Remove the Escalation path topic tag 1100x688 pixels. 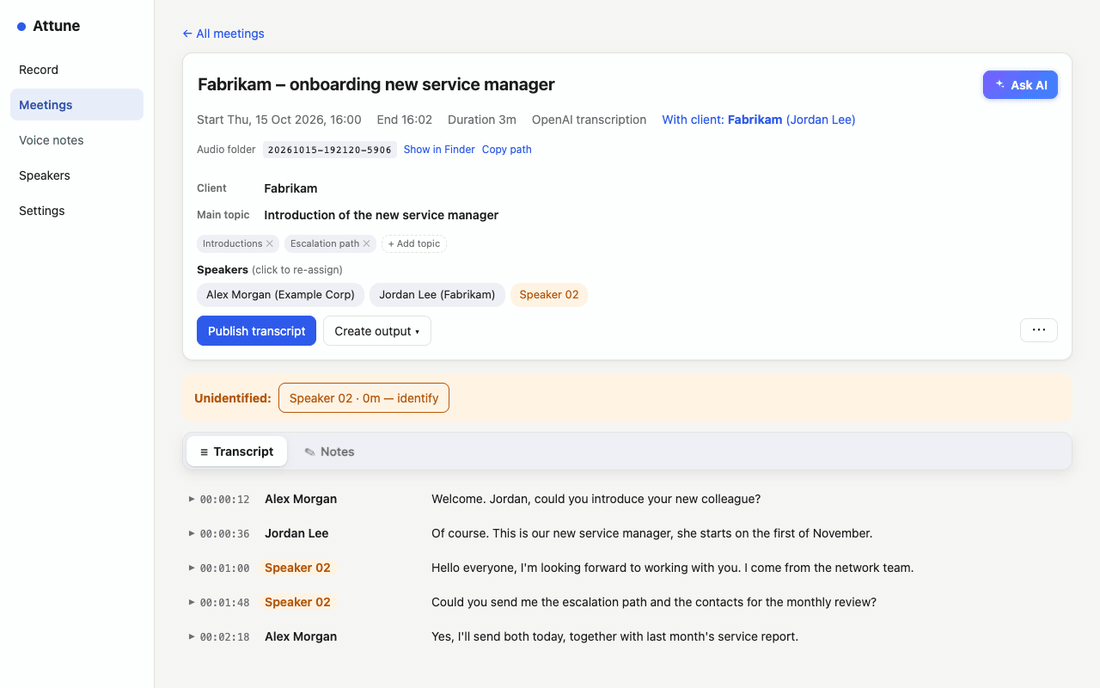(x=366, y=243)
